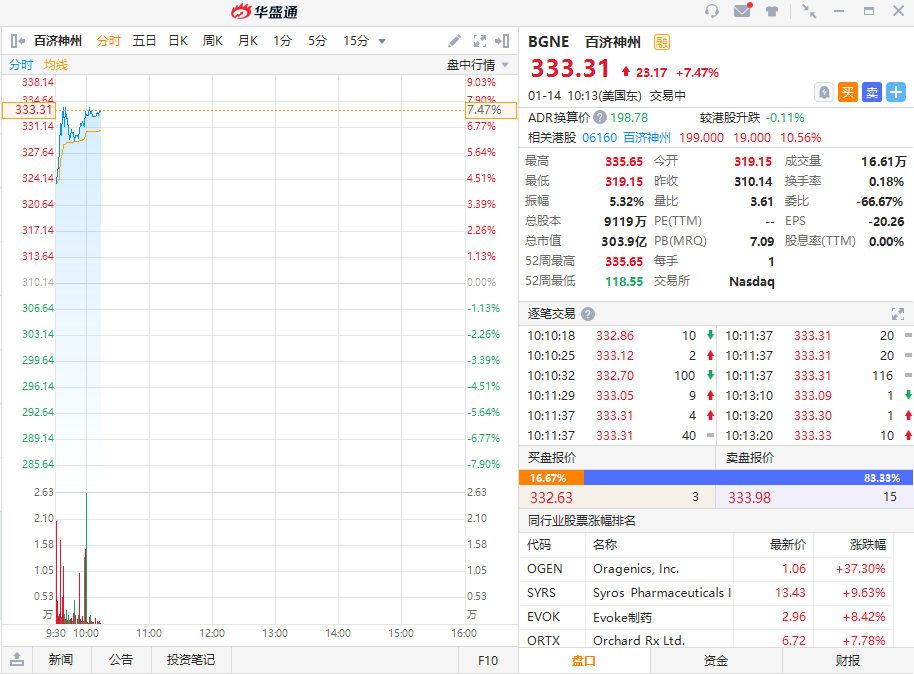914x674 pixels.
Task: Sort by 最新价 column header
Action: [x=788, y=545]
